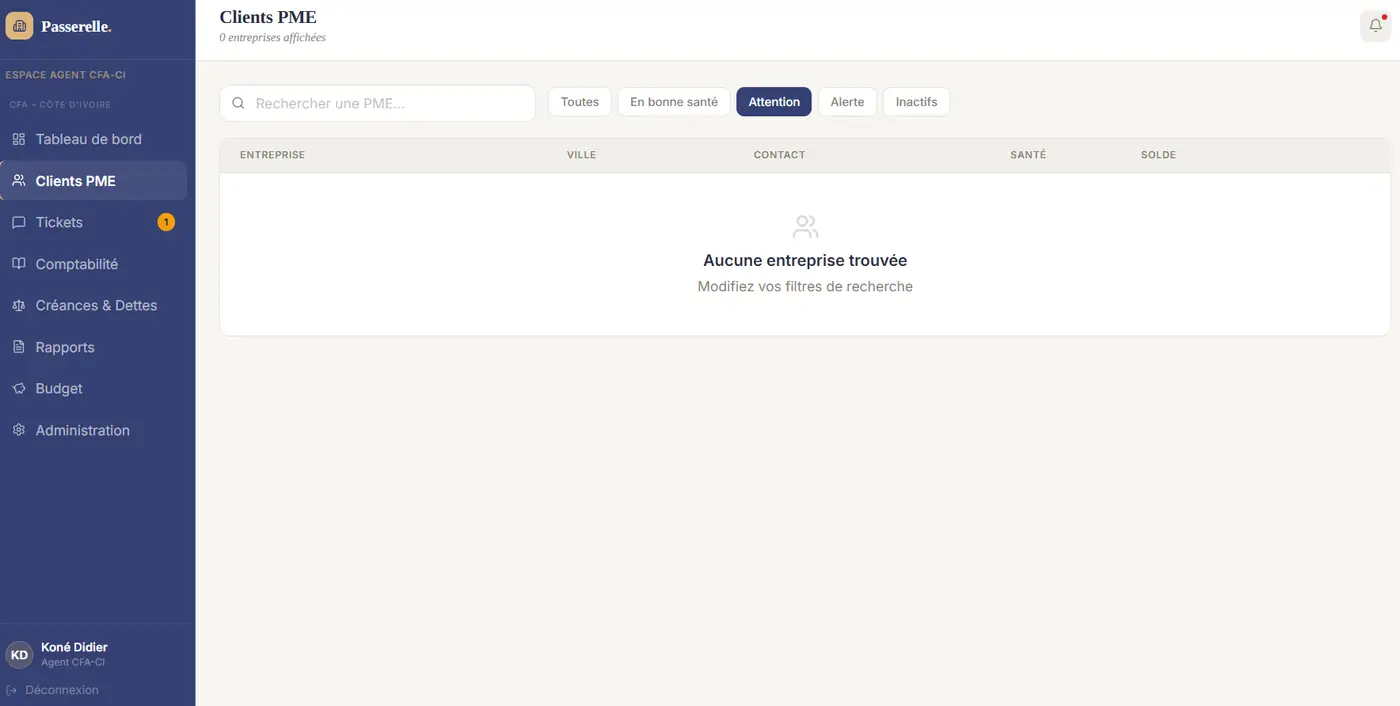Open Tableau de bord menu item
This screenshot has width=1400, height=706.
94,139
